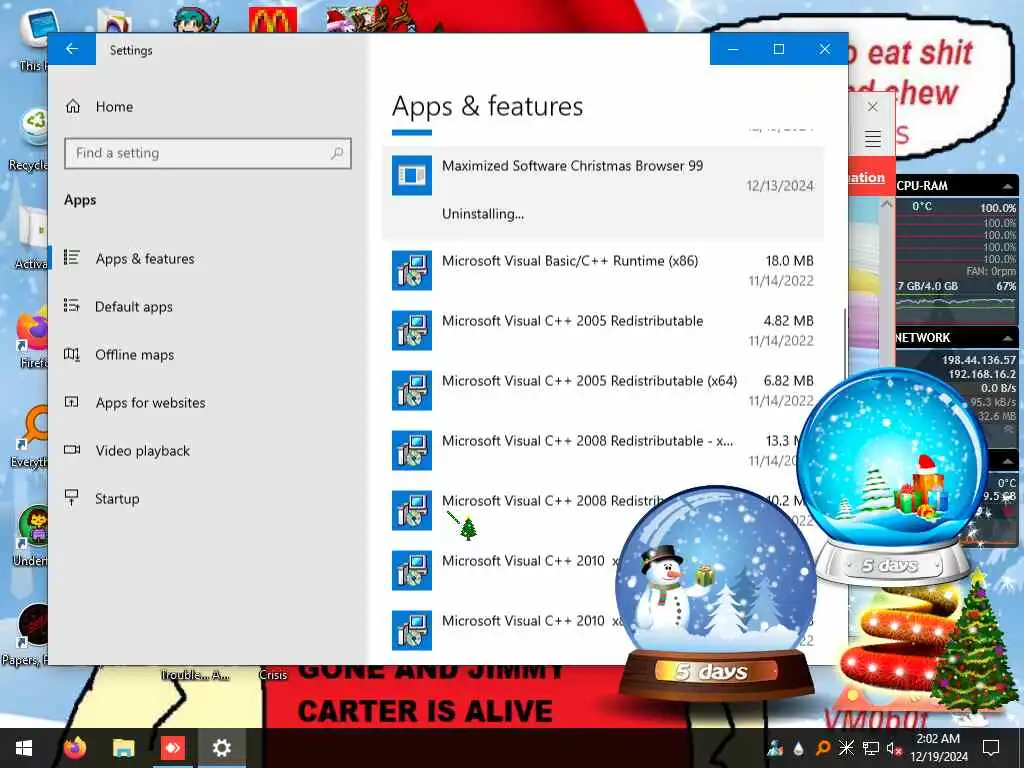Open Offline maps settings page
1024x768 pixels.
(x=135, y=355)
